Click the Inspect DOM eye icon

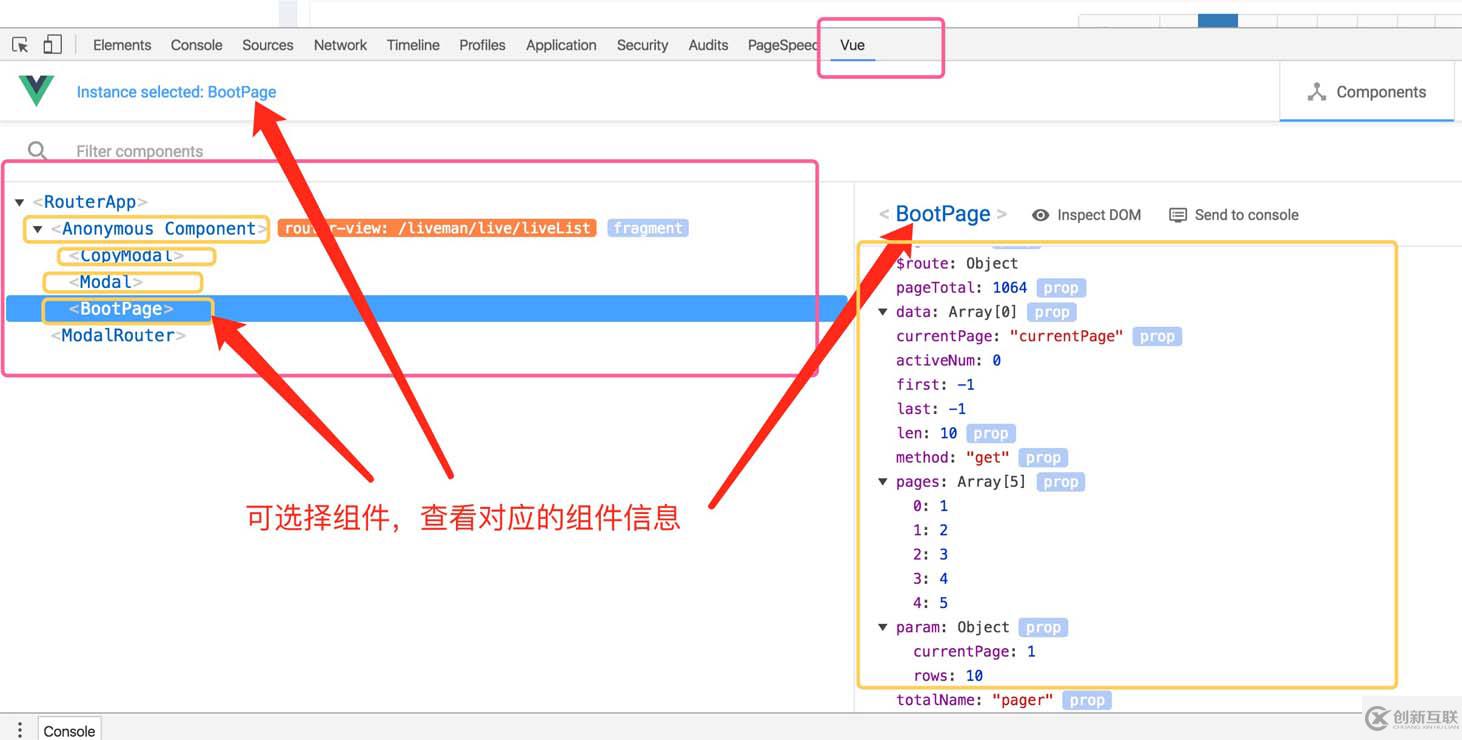(x=1040, y=215)
